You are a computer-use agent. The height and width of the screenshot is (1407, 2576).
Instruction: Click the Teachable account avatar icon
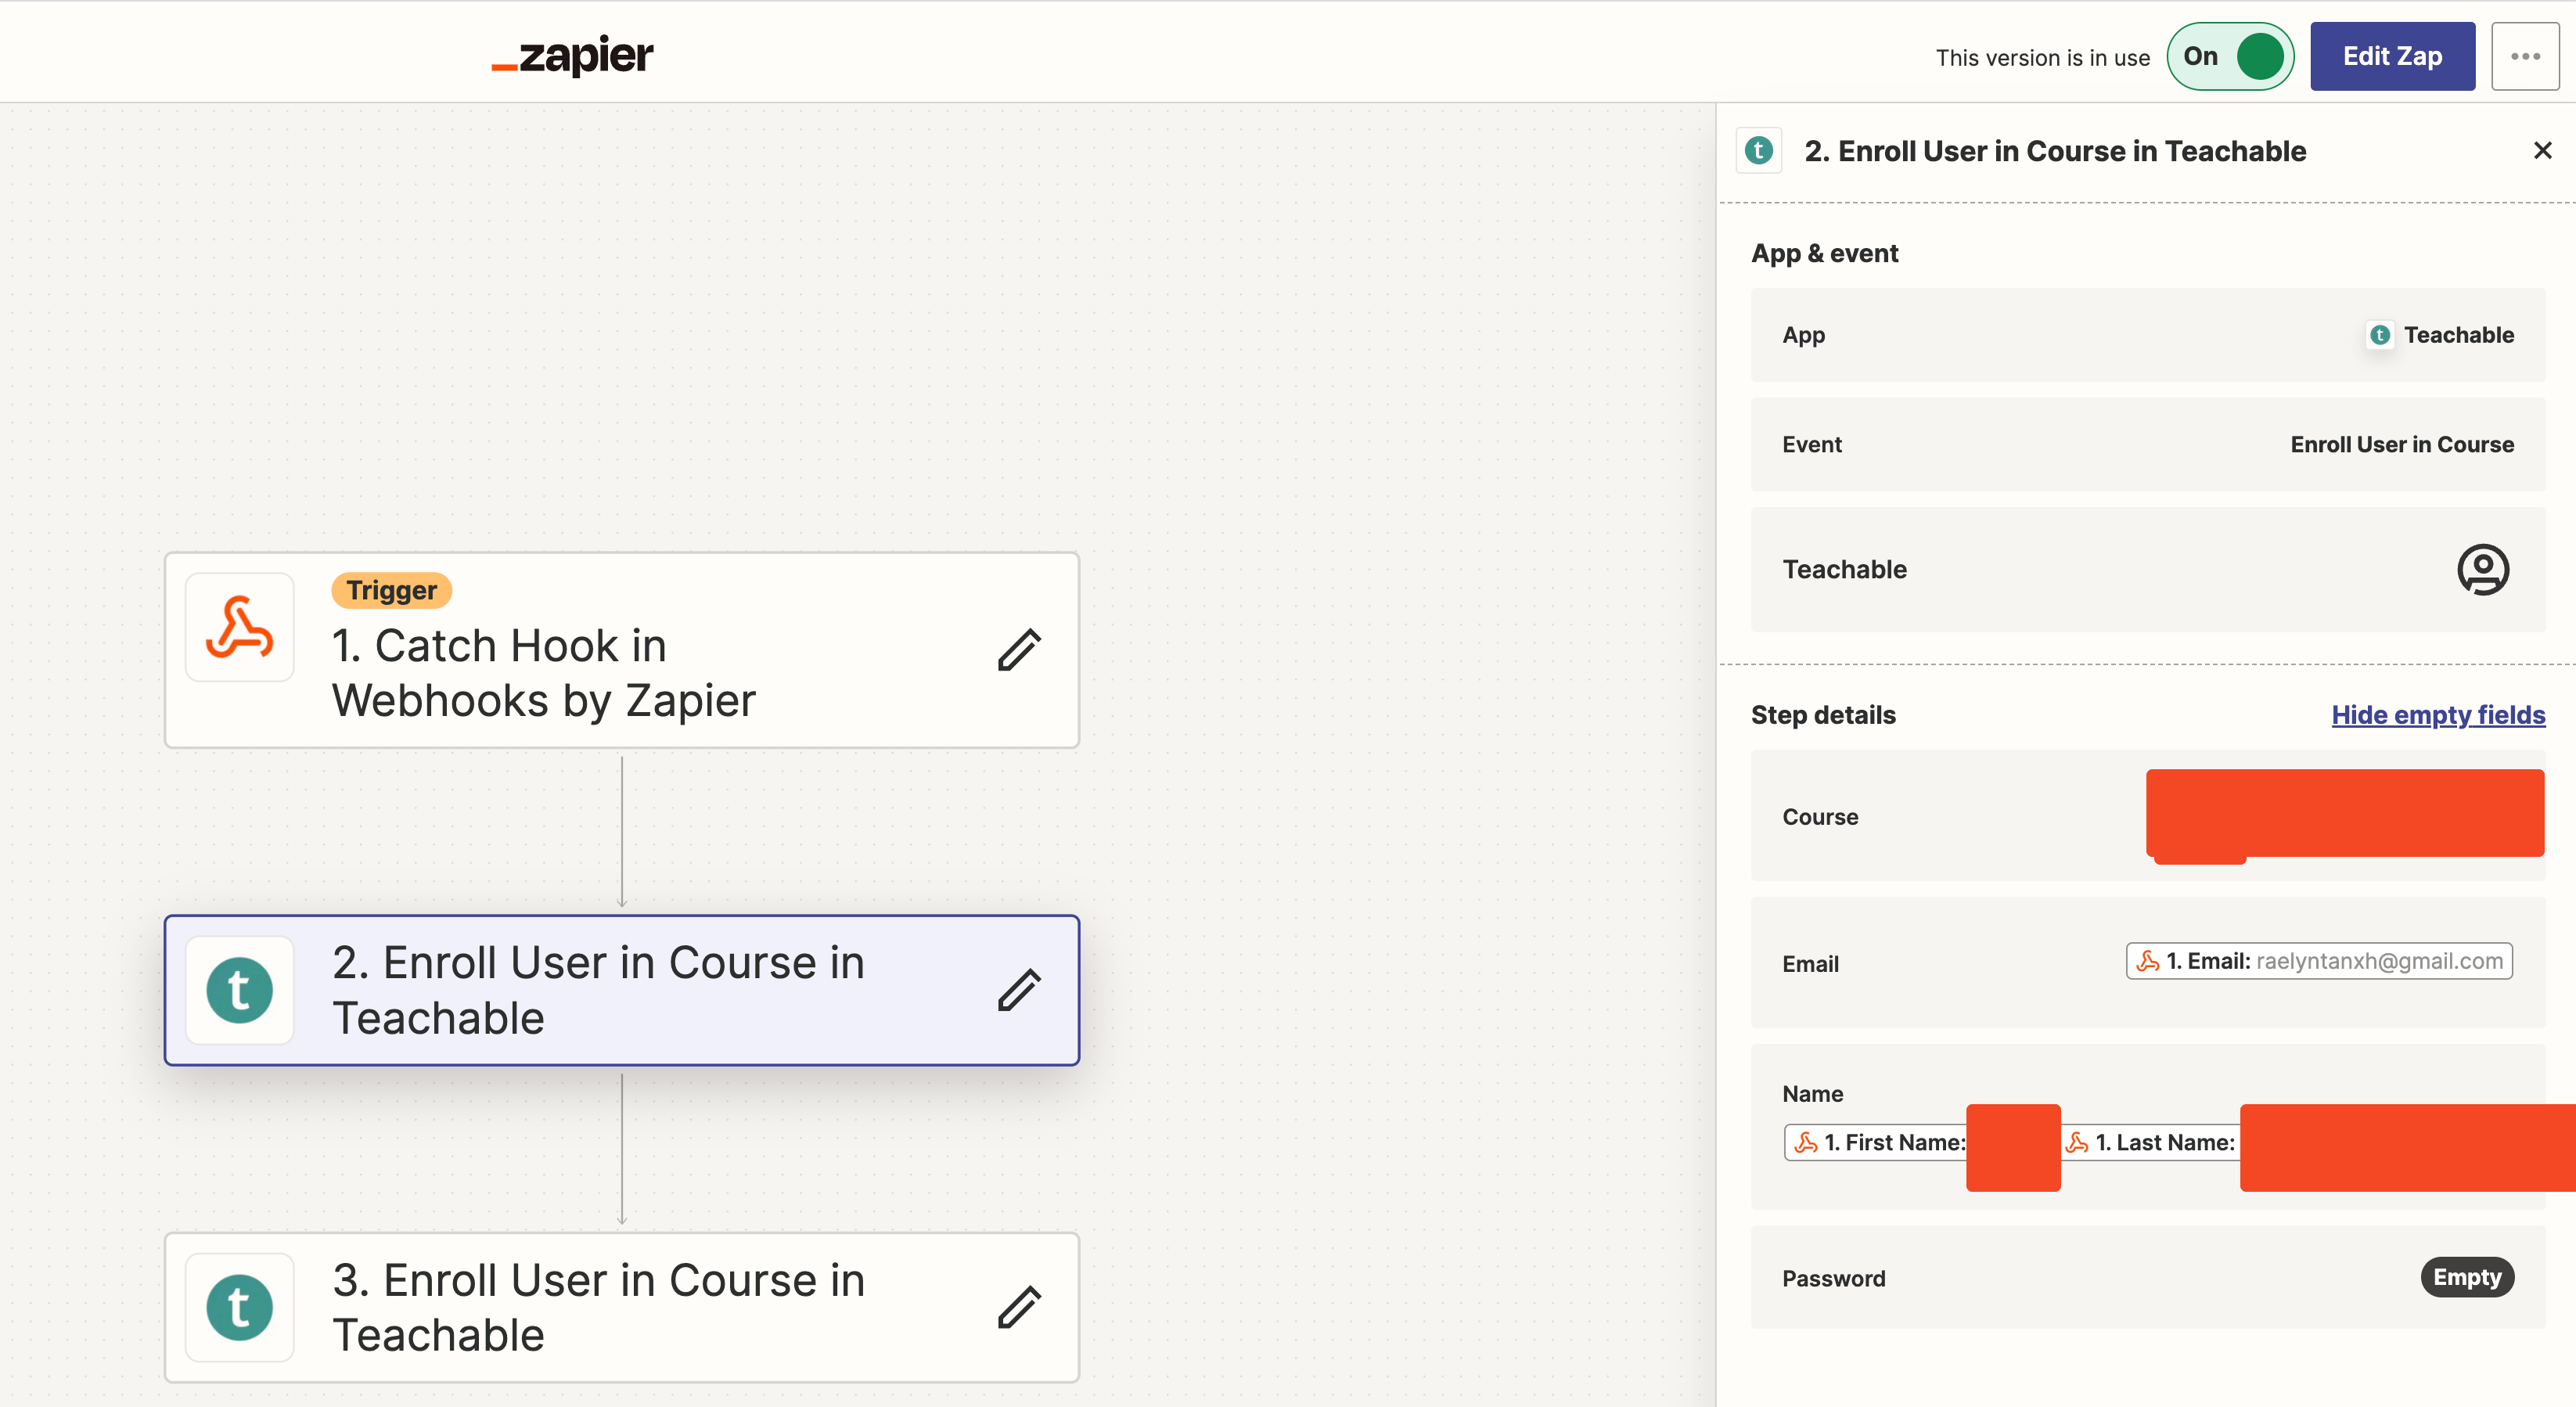(x=2482, y=570)
